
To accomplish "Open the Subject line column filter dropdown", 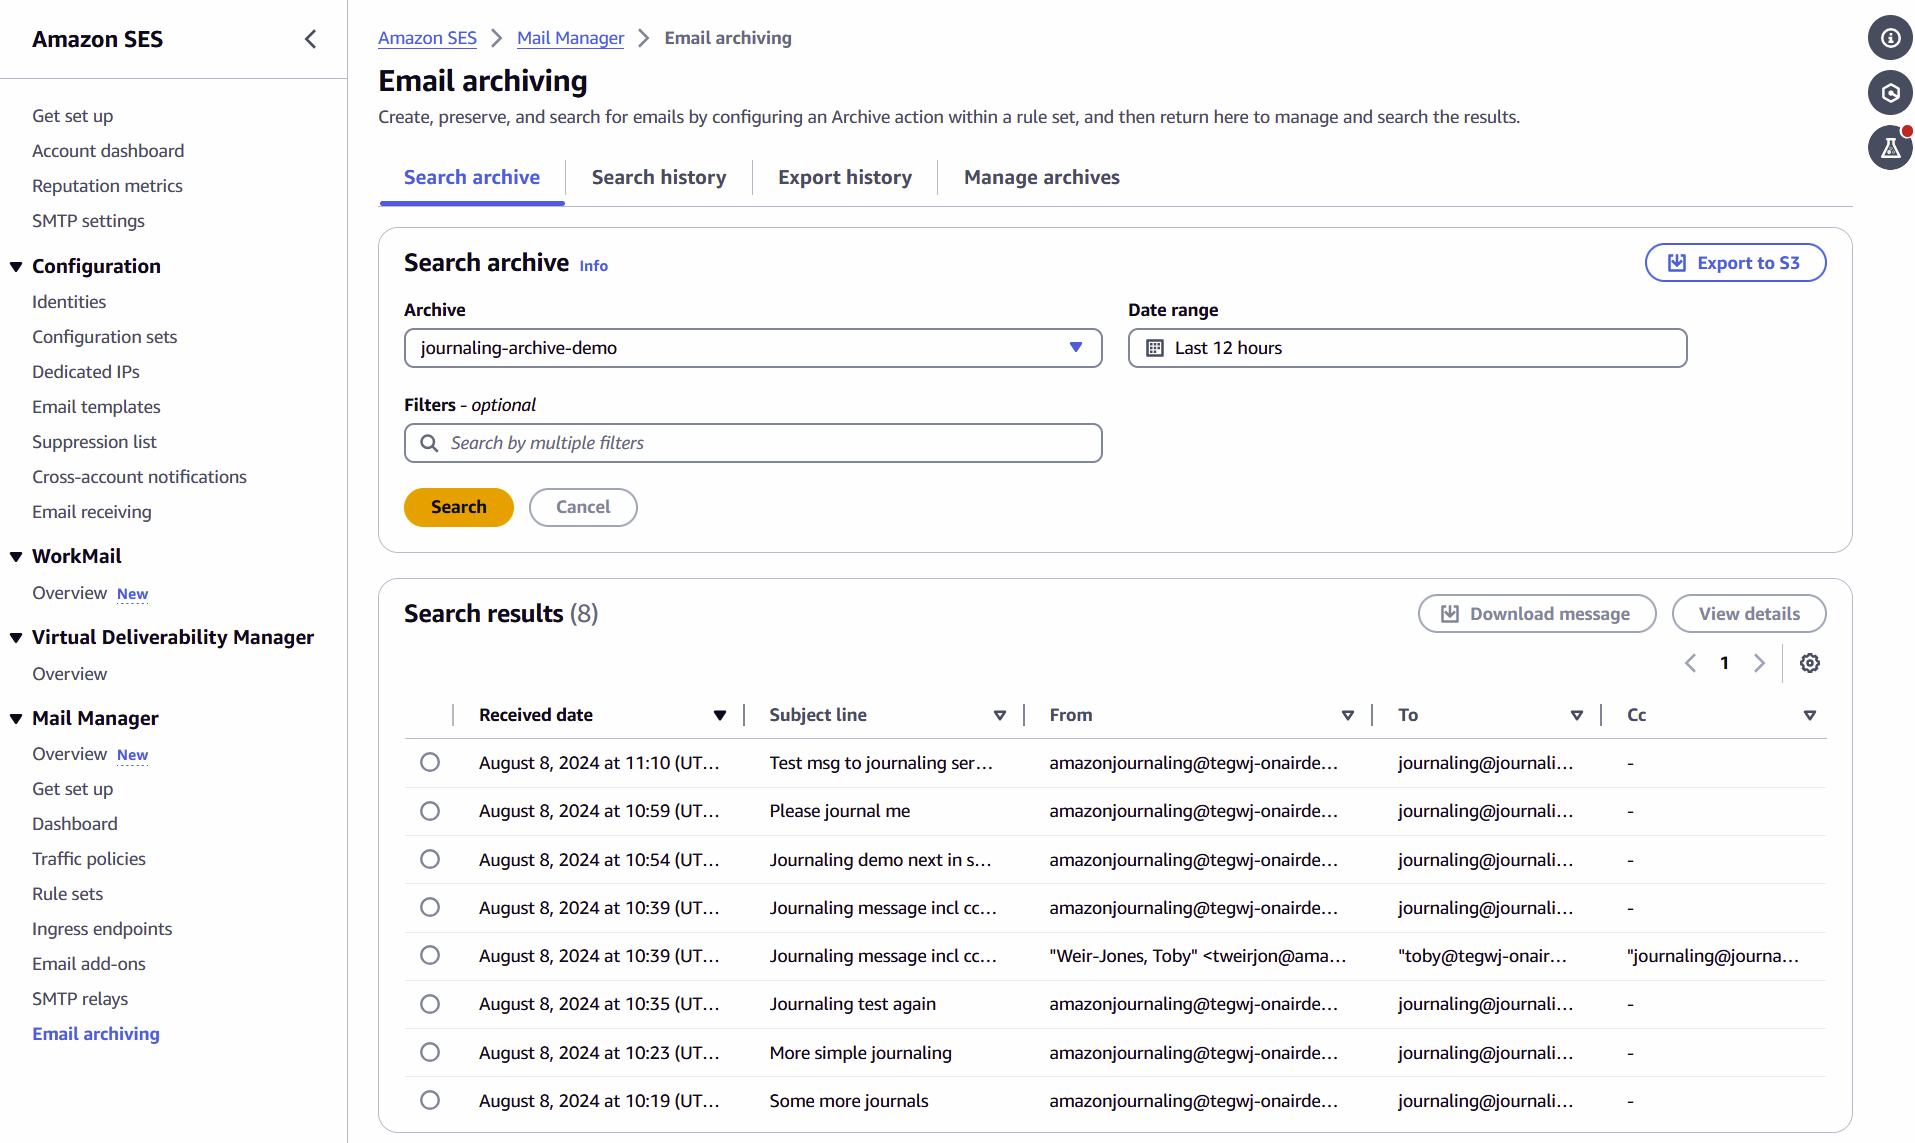I will pos(999,714).
